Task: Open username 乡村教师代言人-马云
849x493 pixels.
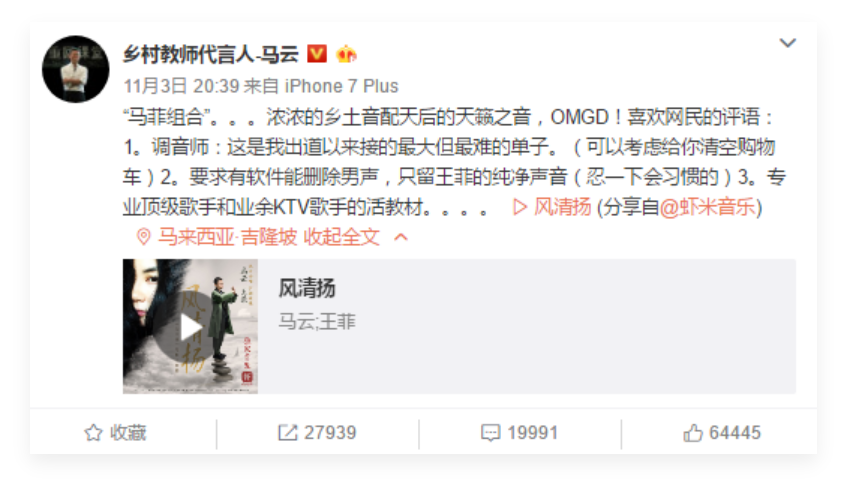Action: (211, 54)
